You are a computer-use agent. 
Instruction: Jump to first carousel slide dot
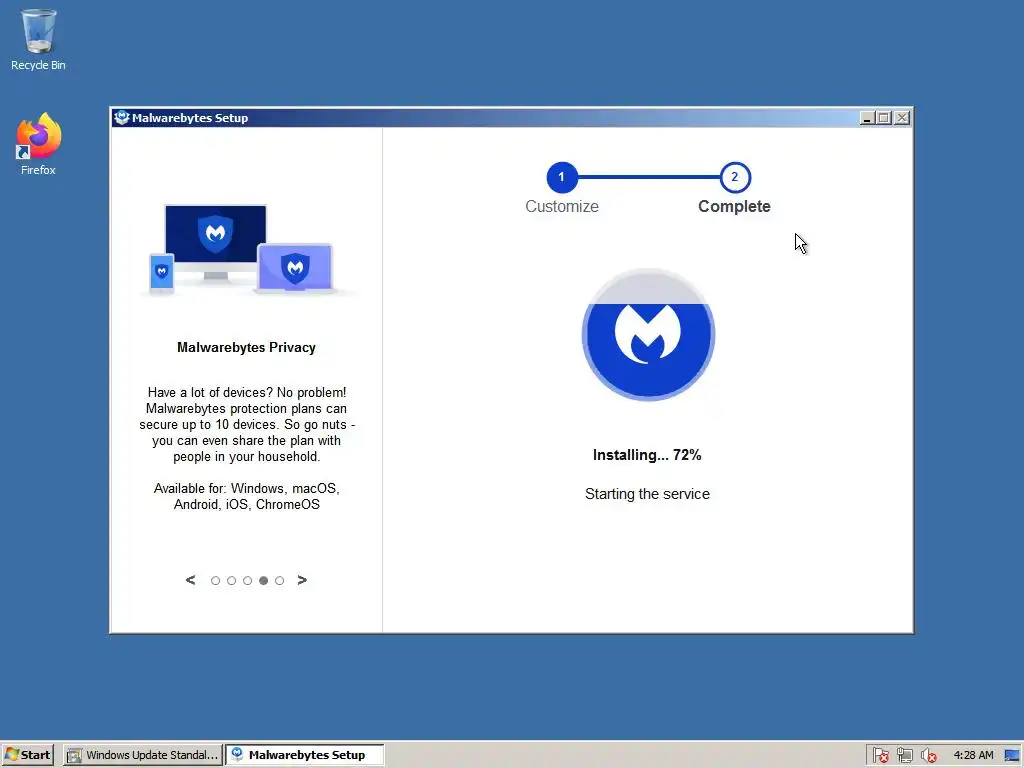[216, 581]
